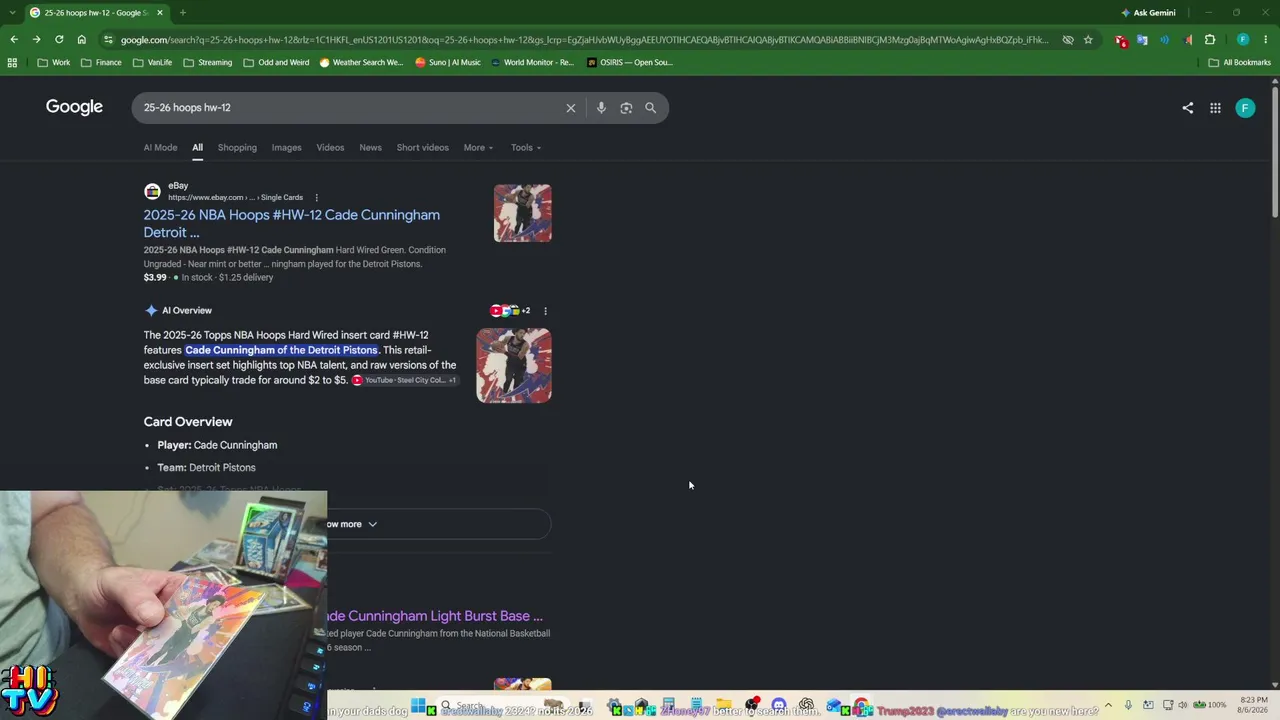Focus the Google search input field
The width and height of the screenshot is (1280, 720).
coord(350,108)
